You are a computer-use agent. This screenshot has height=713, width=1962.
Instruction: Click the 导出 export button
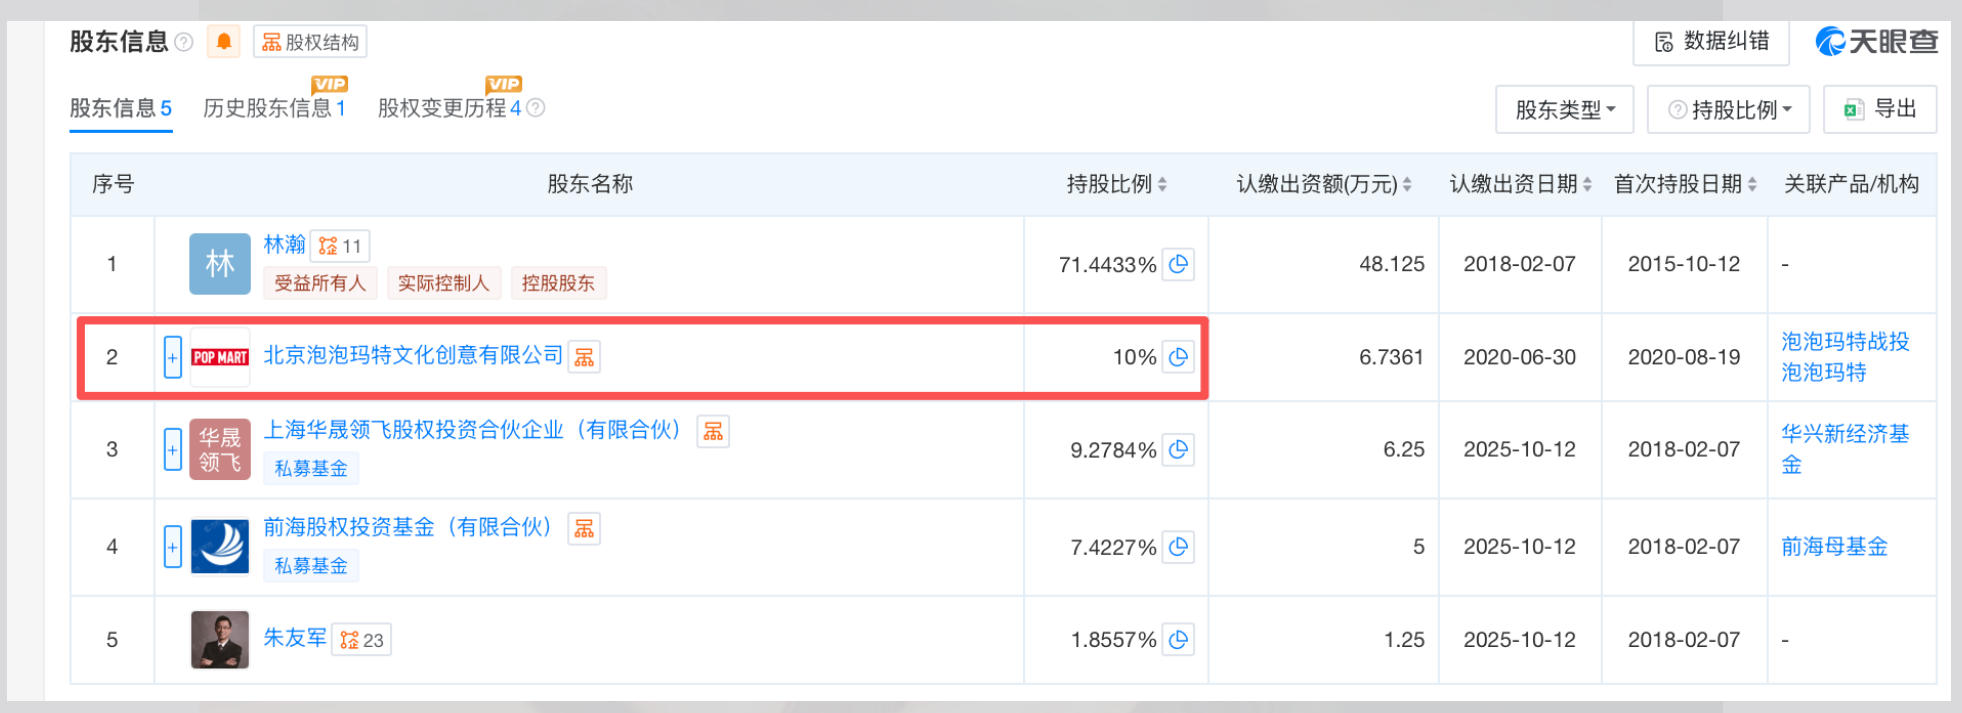click(x=1880, y=109)
